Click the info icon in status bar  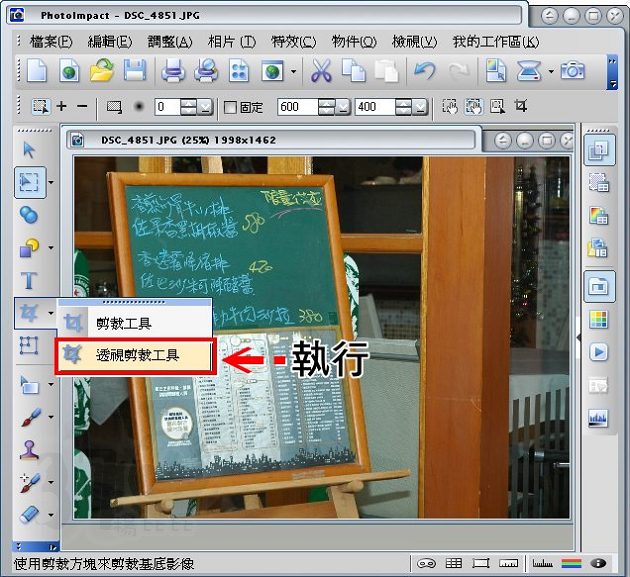pyautogui.click(x=598, y=563)
